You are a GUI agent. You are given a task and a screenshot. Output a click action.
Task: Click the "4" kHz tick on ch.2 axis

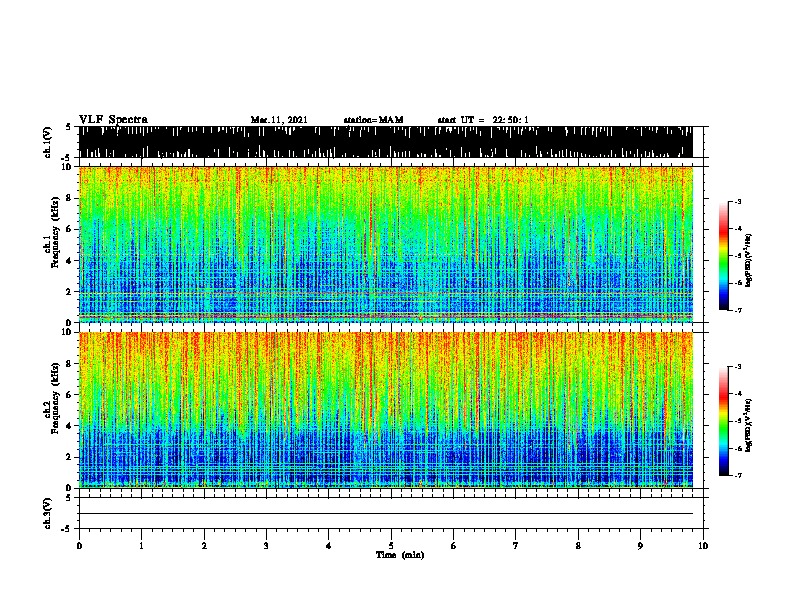(x=70, y=426)
